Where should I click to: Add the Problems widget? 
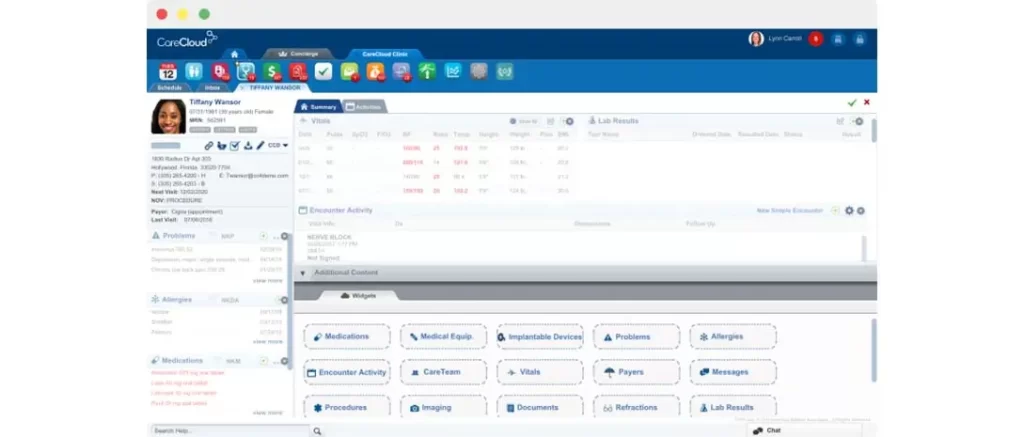click(x=636, y=336)
